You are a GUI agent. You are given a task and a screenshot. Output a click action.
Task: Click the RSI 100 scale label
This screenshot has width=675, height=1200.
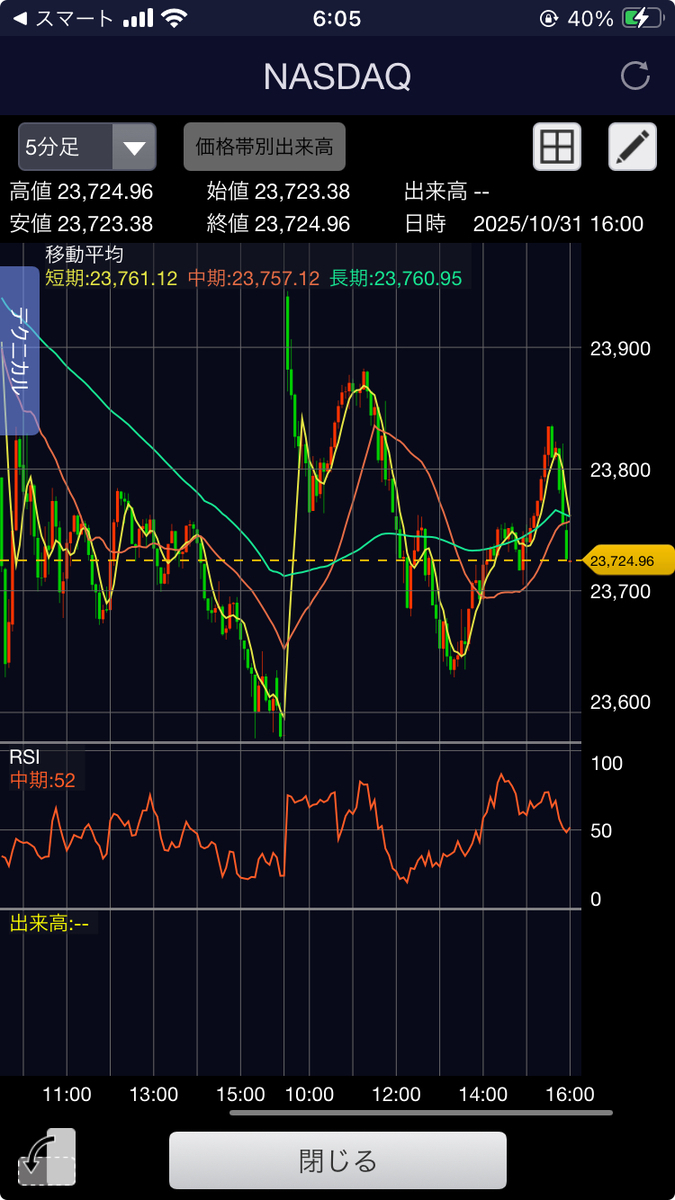click(x=607, y=763)
